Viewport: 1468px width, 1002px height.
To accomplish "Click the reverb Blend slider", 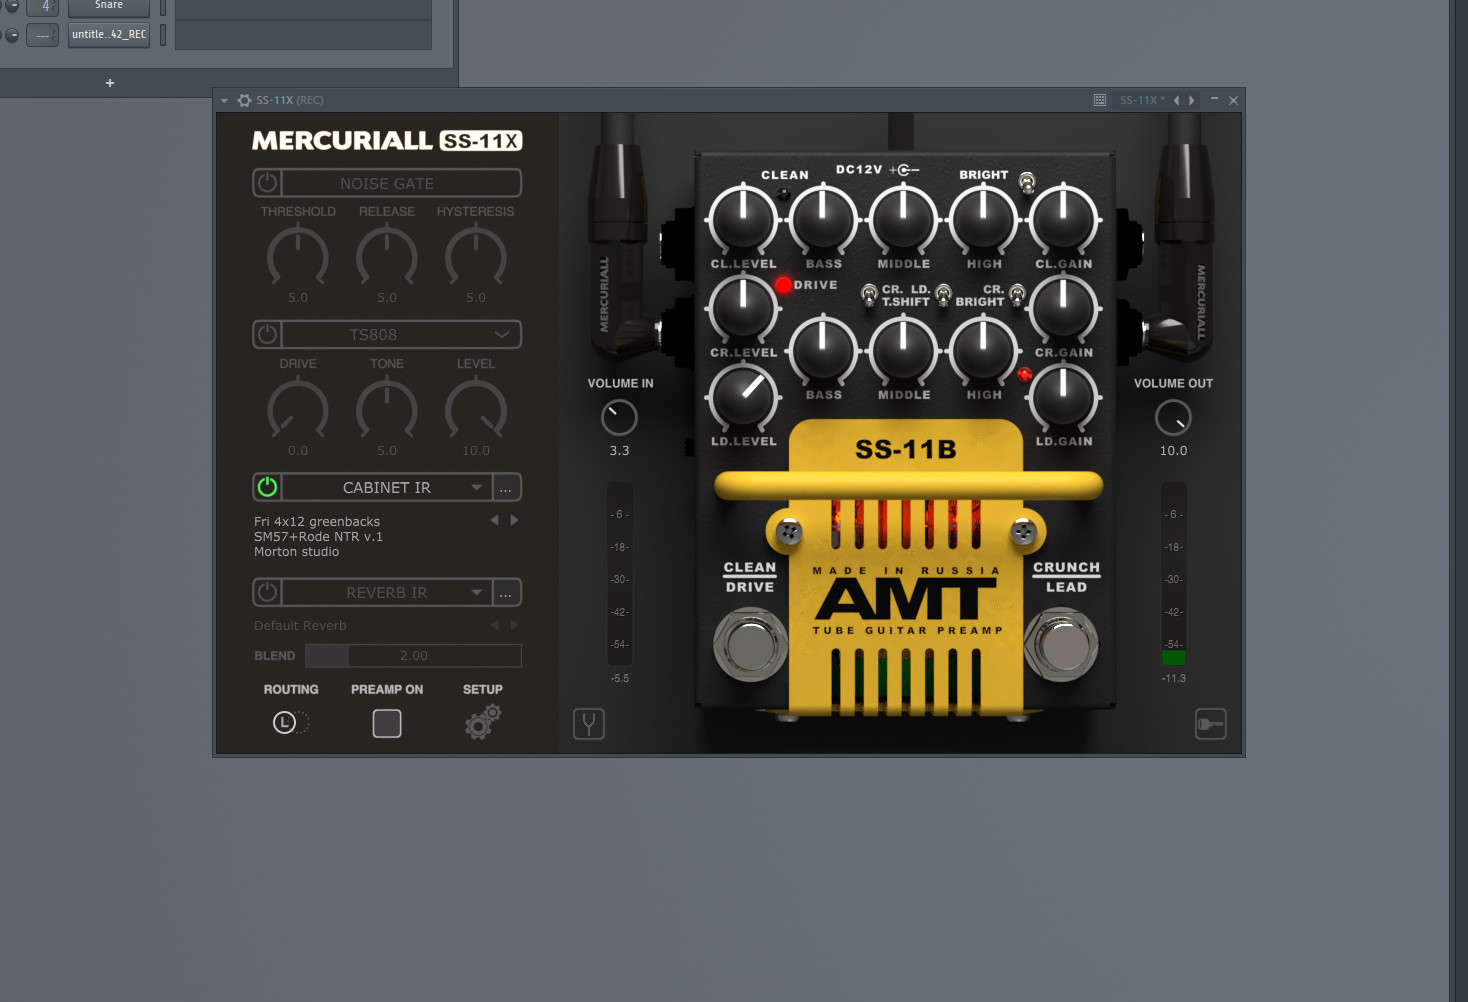I will pos(413,656).
